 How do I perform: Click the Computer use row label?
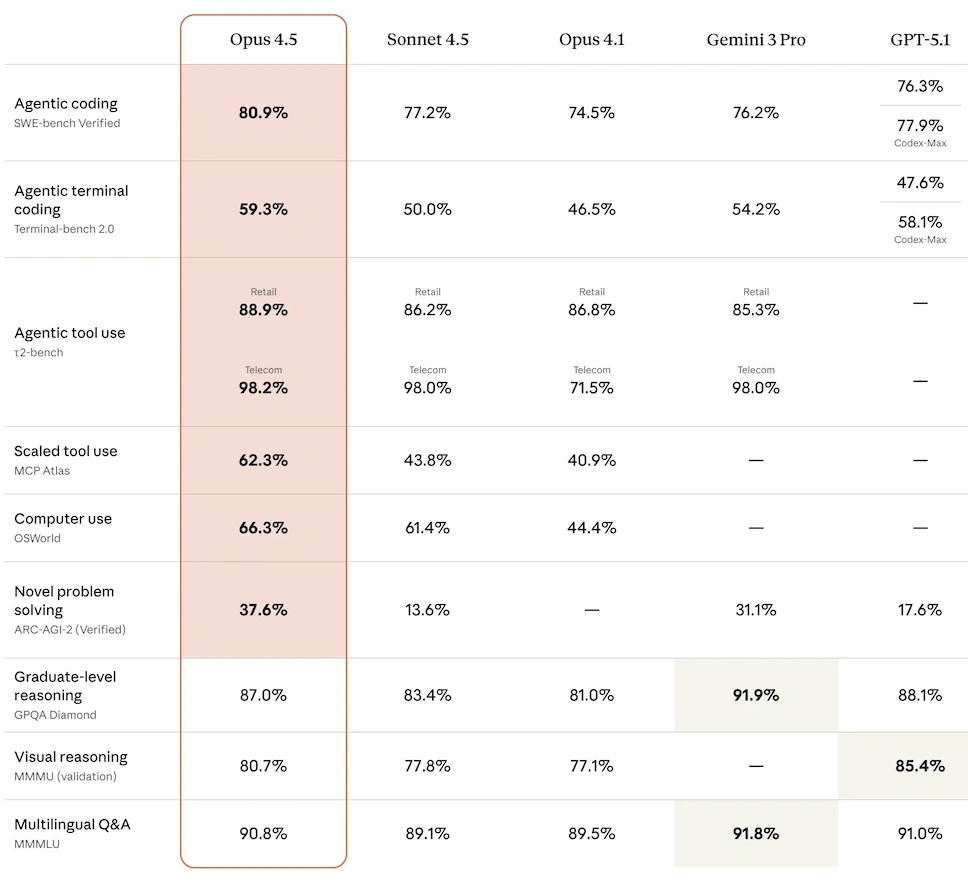click(x=63, y=519)
